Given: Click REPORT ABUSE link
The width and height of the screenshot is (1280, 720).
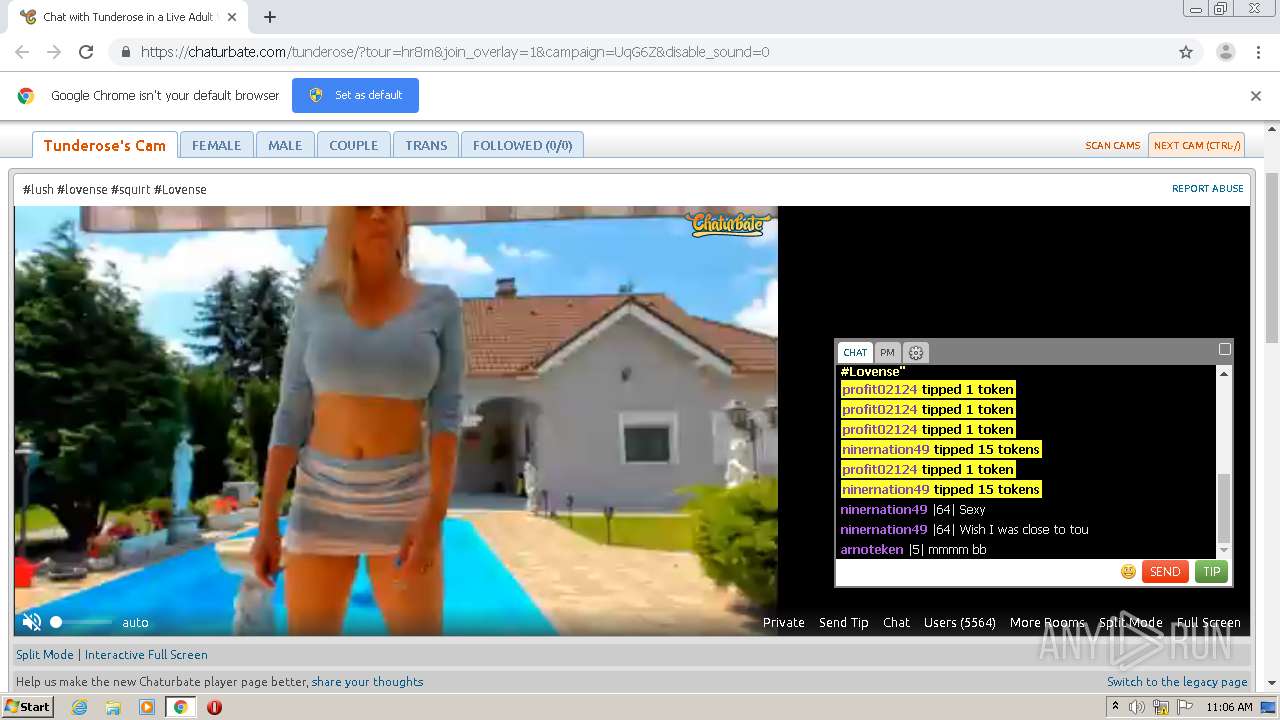Looking at the screenshot, I should click(x=1207, y=188).
